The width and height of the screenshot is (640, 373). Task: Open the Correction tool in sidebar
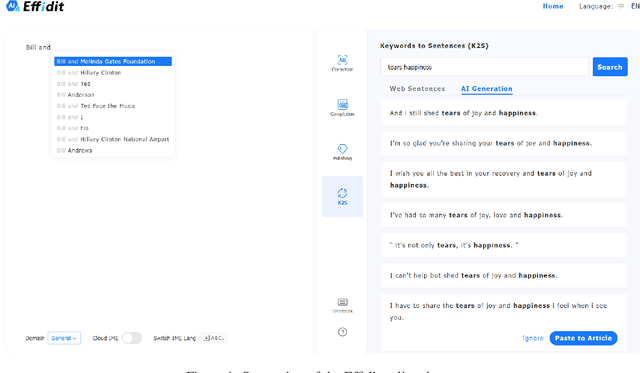pyautogui.click(x=342, y=63)
